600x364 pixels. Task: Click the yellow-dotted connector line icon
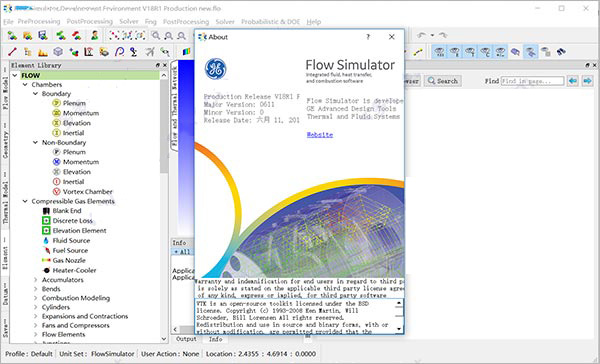tap(418, 51)
